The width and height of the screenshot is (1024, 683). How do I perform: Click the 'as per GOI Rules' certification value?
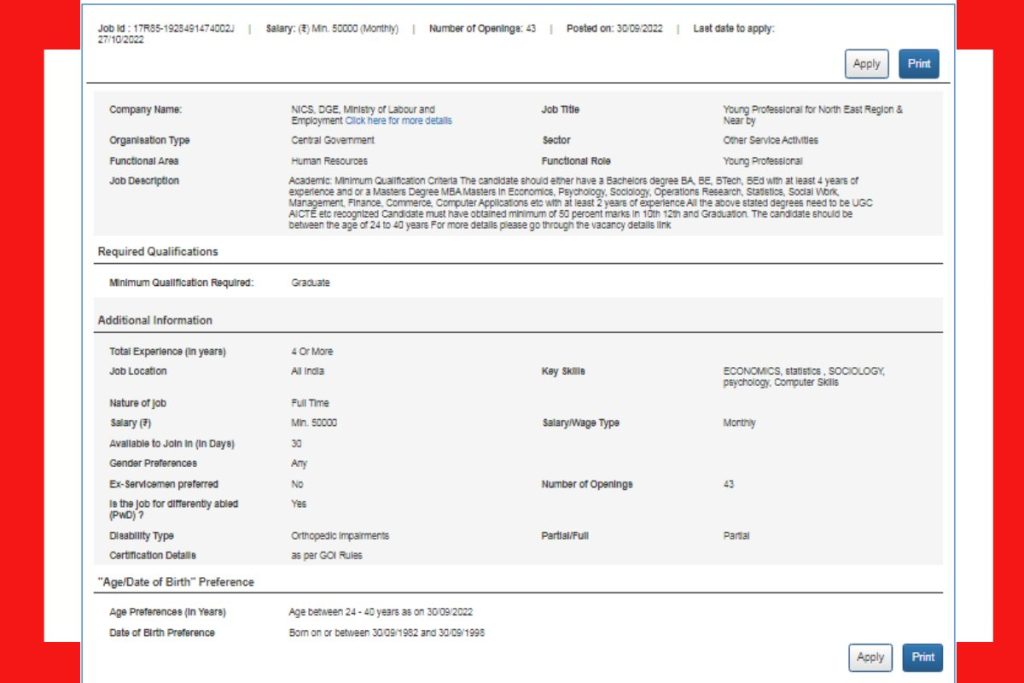pos(327,556)
